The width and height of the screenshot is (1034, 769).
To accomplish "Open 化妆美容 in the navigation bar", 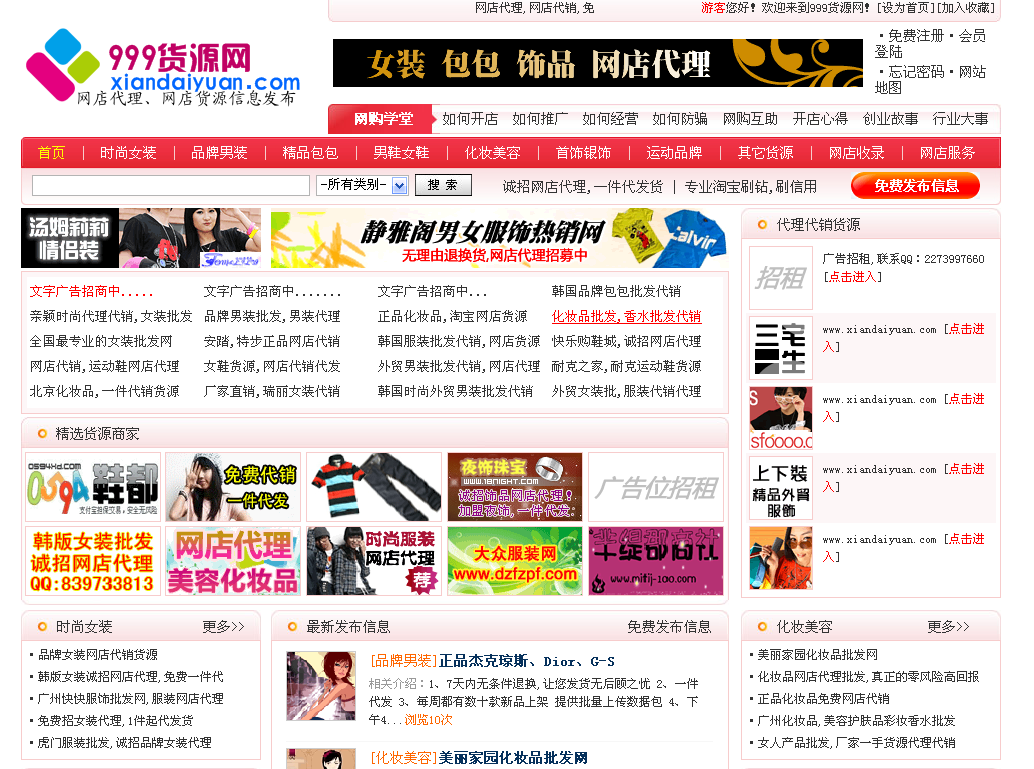I will click(492, 153).
